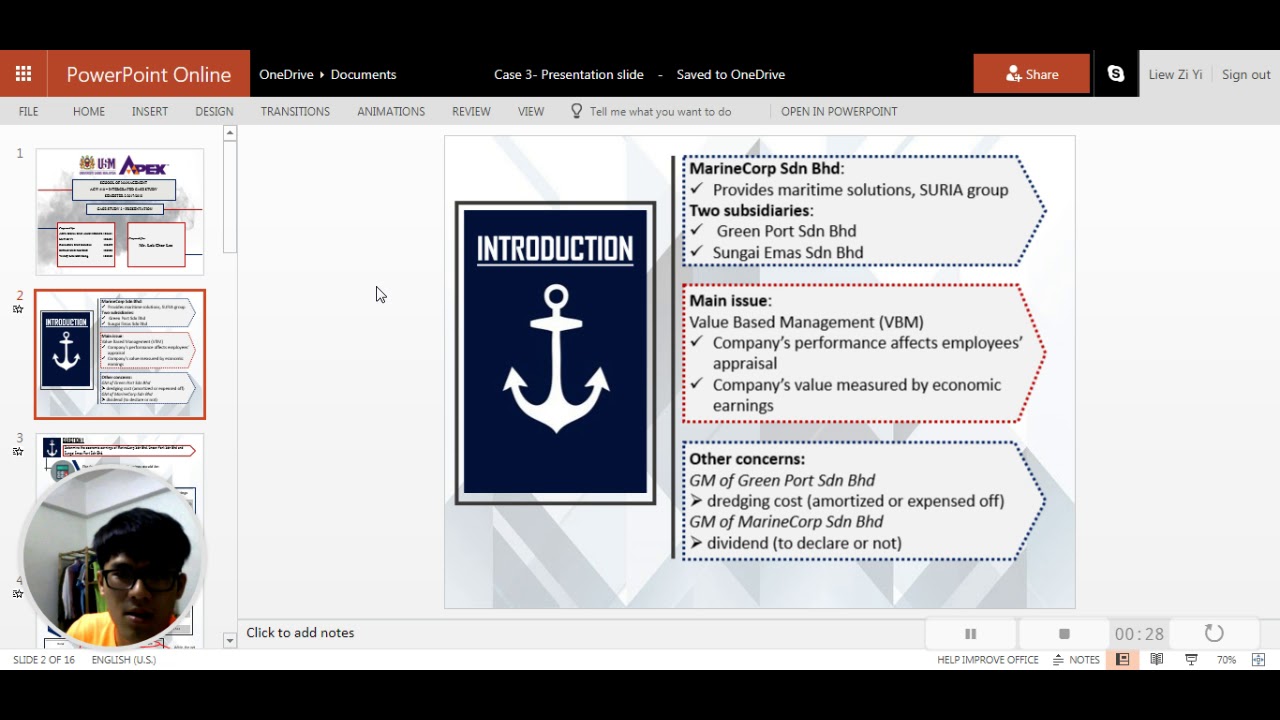Click the PowerPoint Online brand label
Image resolution: width=1280 pixels, height=720 pixels.
click(x=149, y=74)
